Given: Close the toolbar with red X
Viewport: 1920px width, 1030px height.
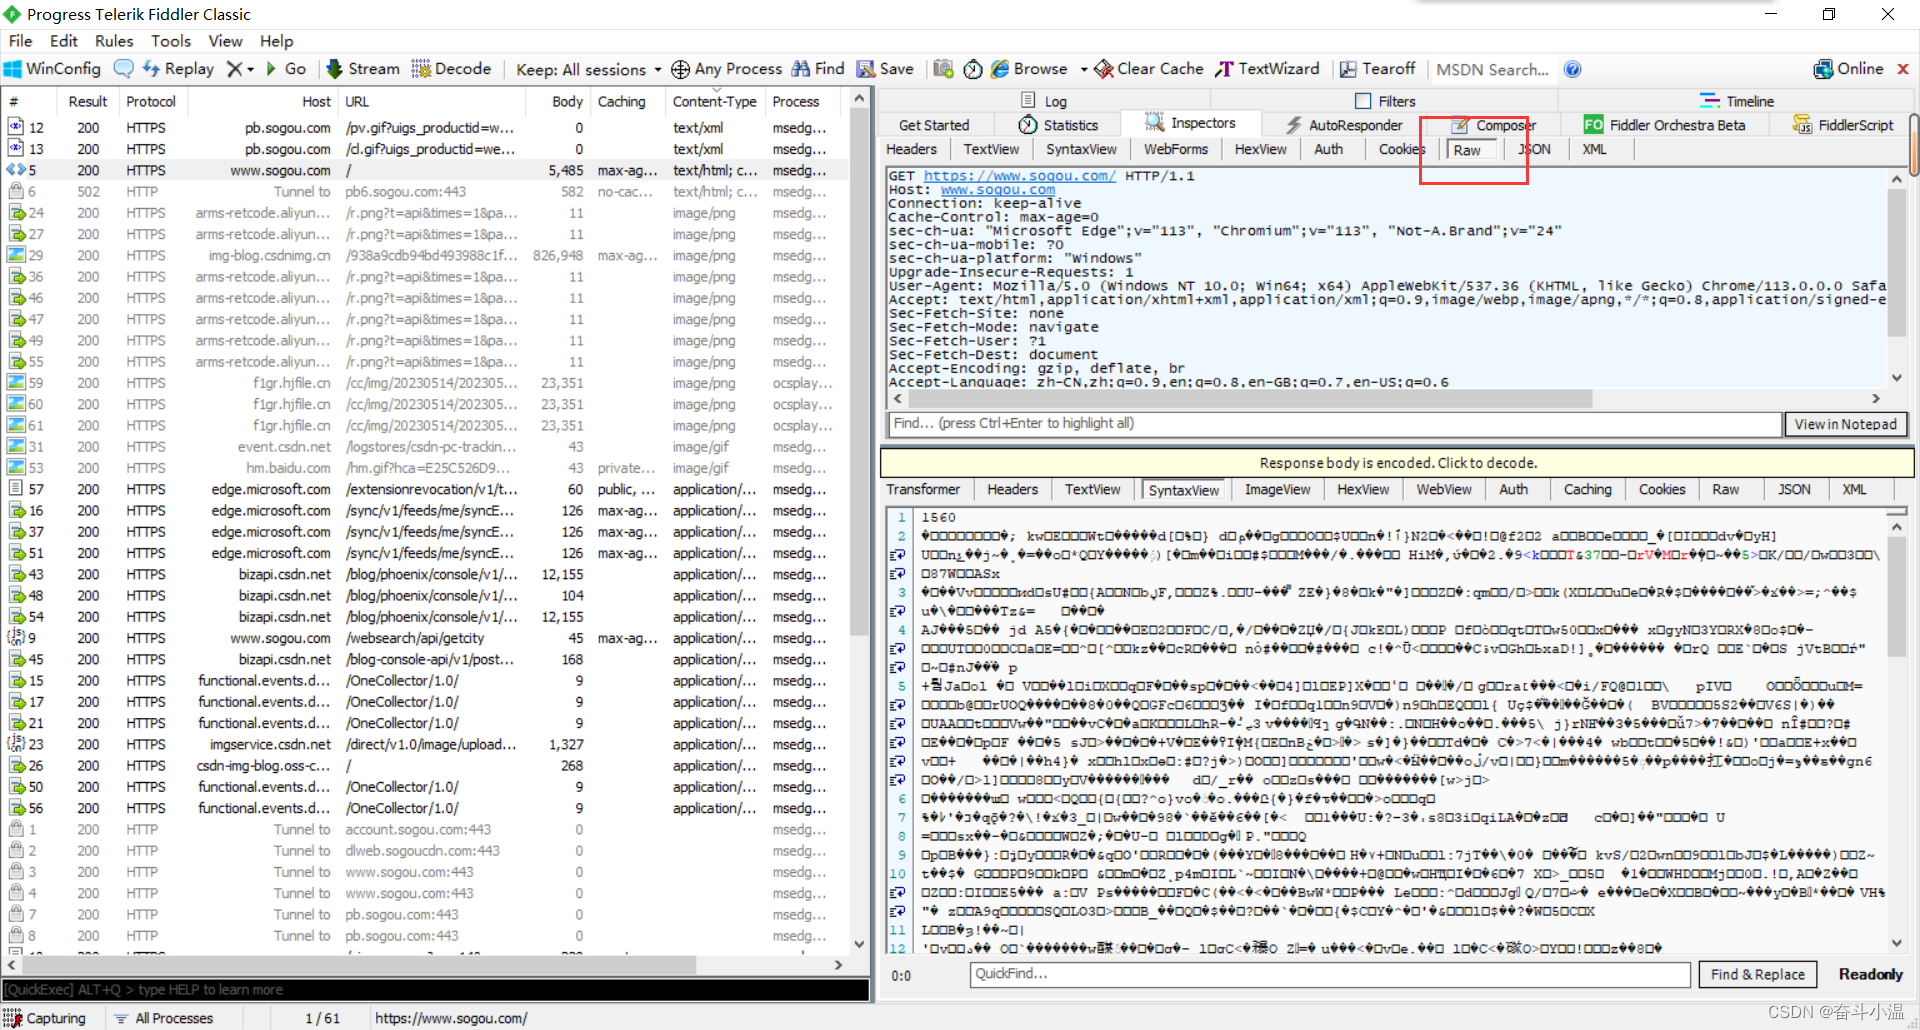Looking at the screenshot, I should (x=1903, y=69).
